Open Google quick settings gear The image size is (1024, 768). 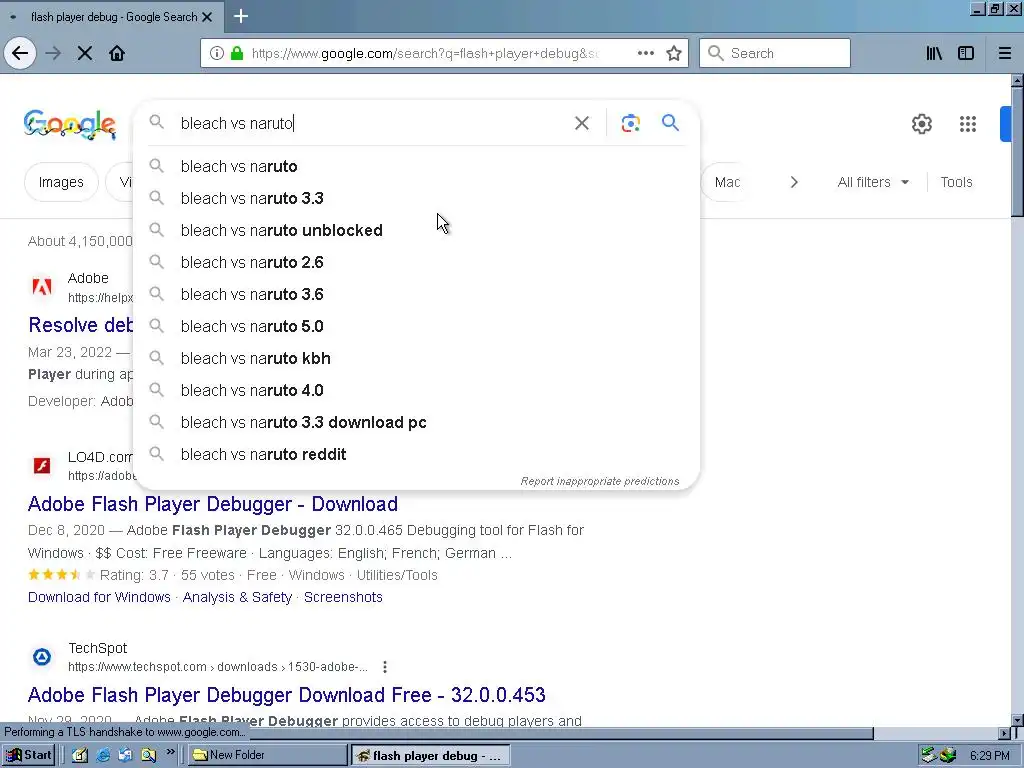921,123
